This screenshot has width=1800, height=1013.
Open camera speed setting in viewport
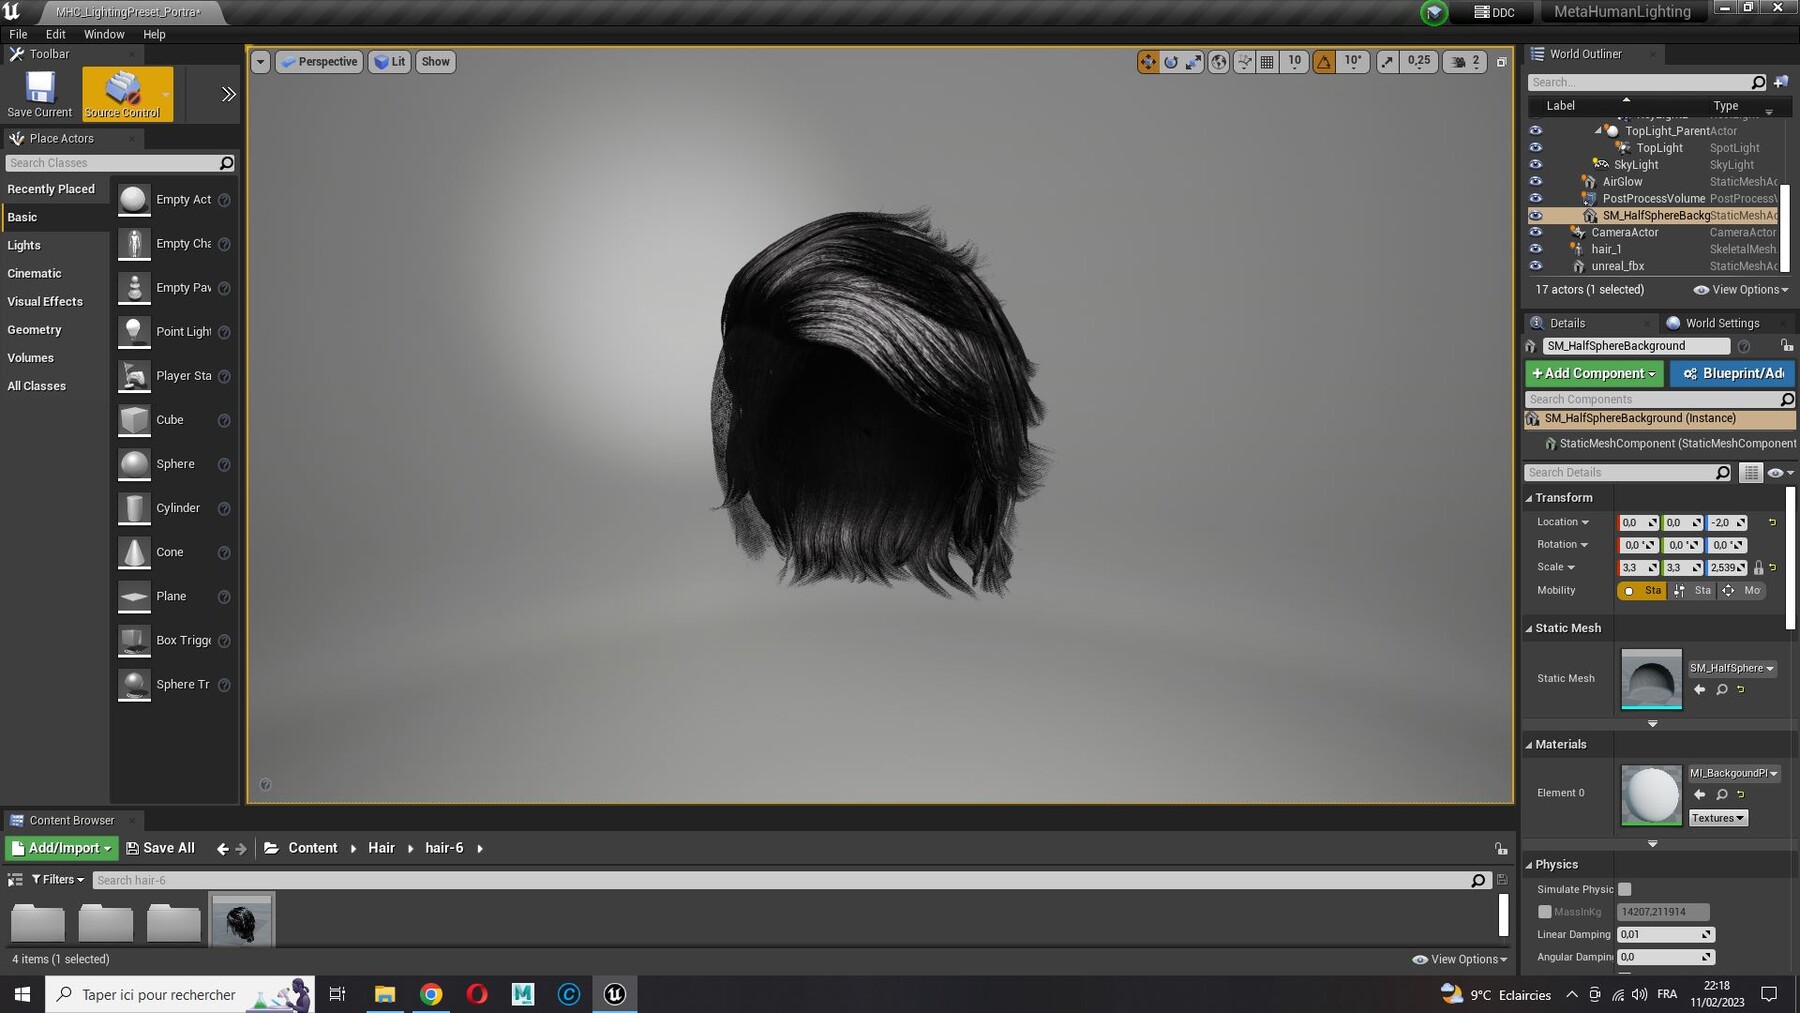[x=1464, y=62]
